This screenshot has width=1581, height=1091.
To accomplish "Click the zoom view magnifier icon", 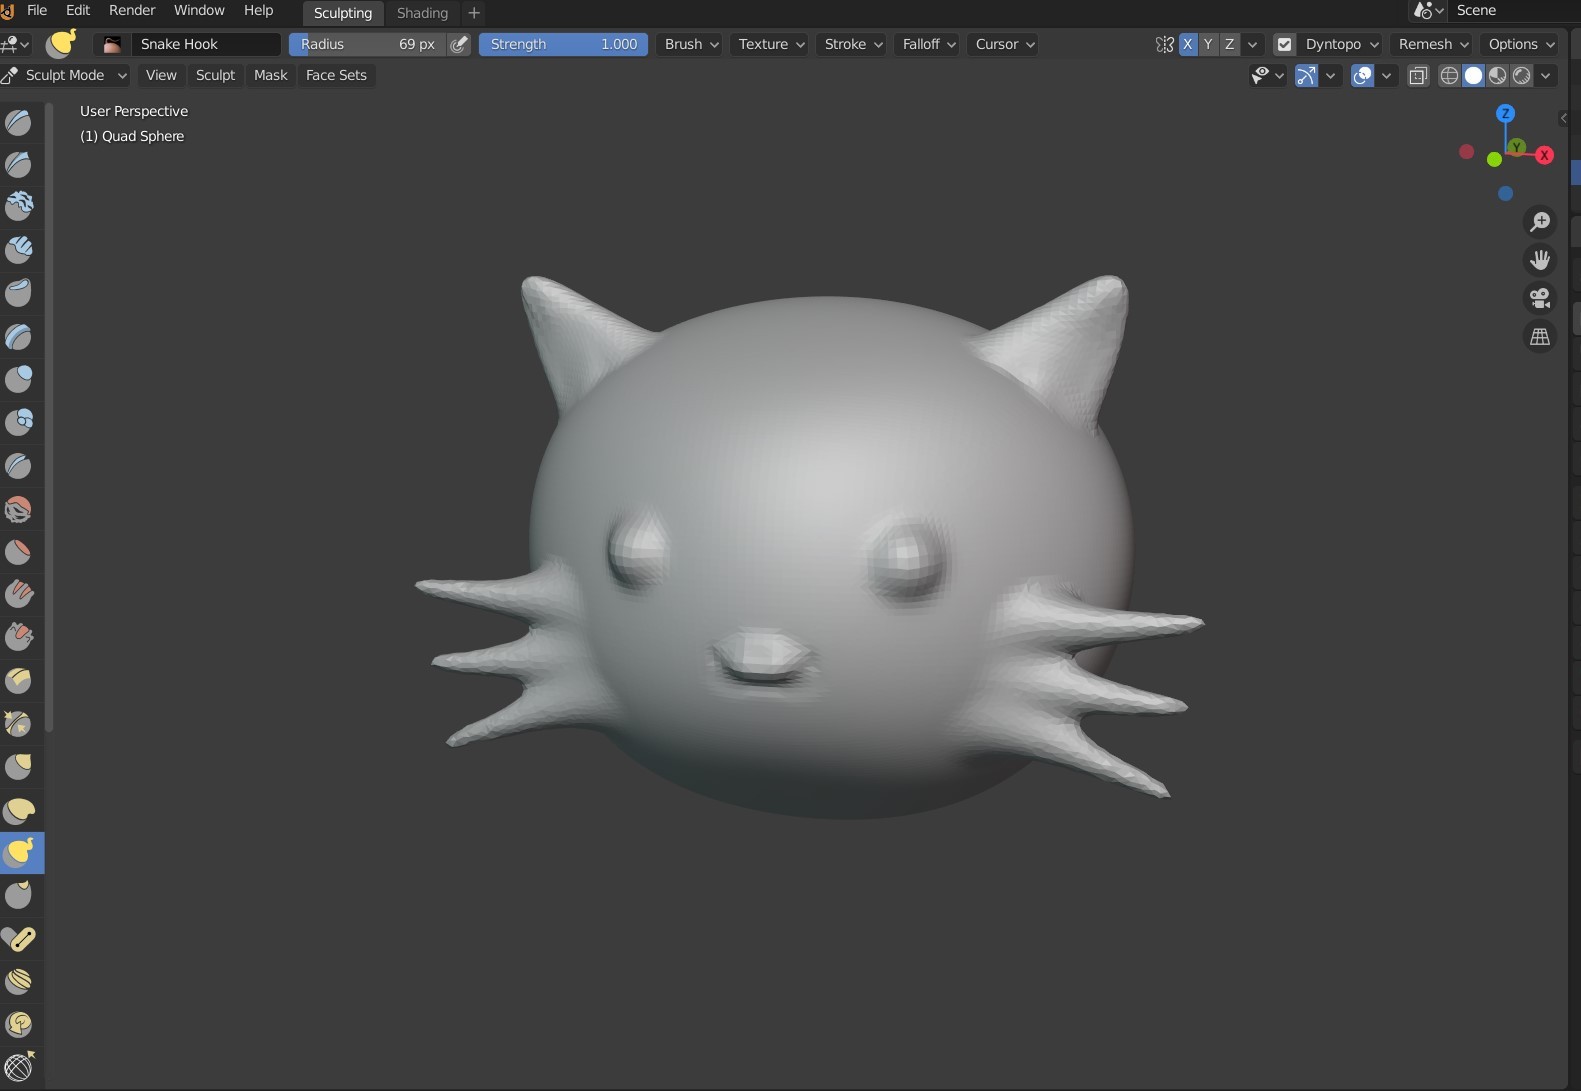I will point(1540,222).
